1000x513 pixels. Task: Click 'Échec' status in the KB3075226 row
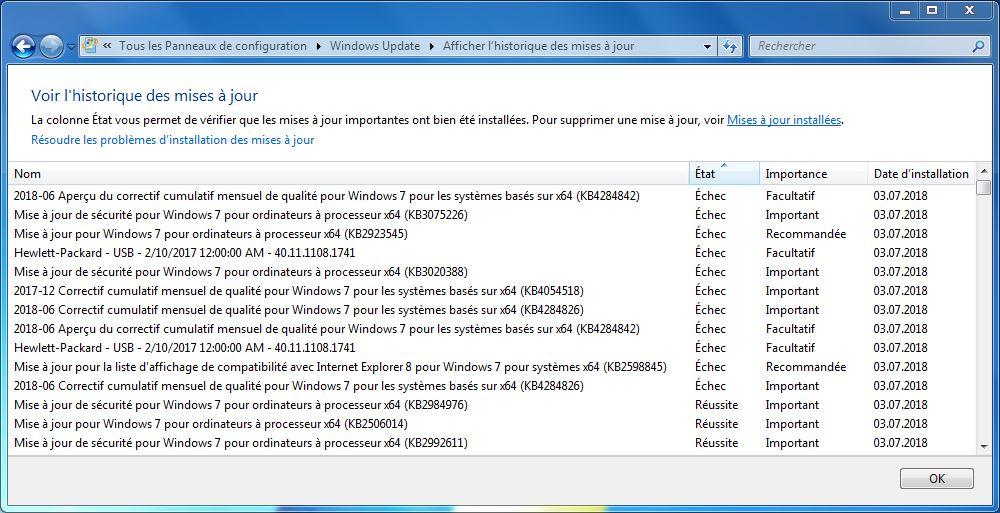click(x=710, y=214)
